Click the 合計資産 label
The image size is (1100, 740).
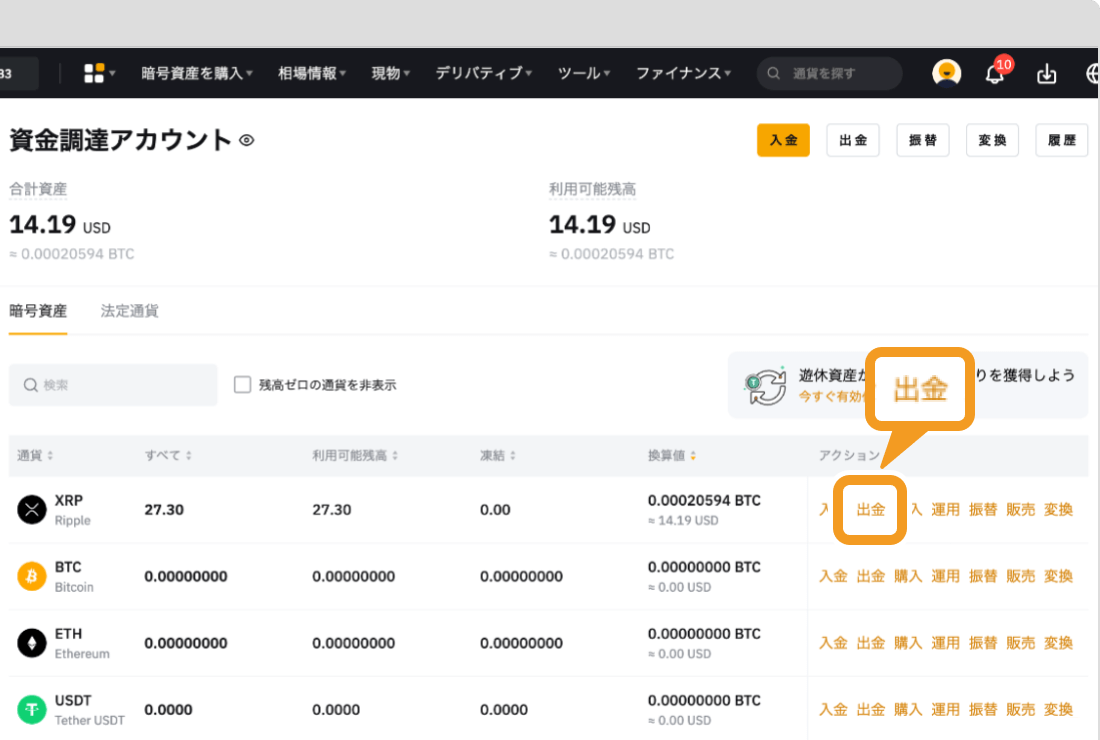pyautogui.click(x=38, y=189)
